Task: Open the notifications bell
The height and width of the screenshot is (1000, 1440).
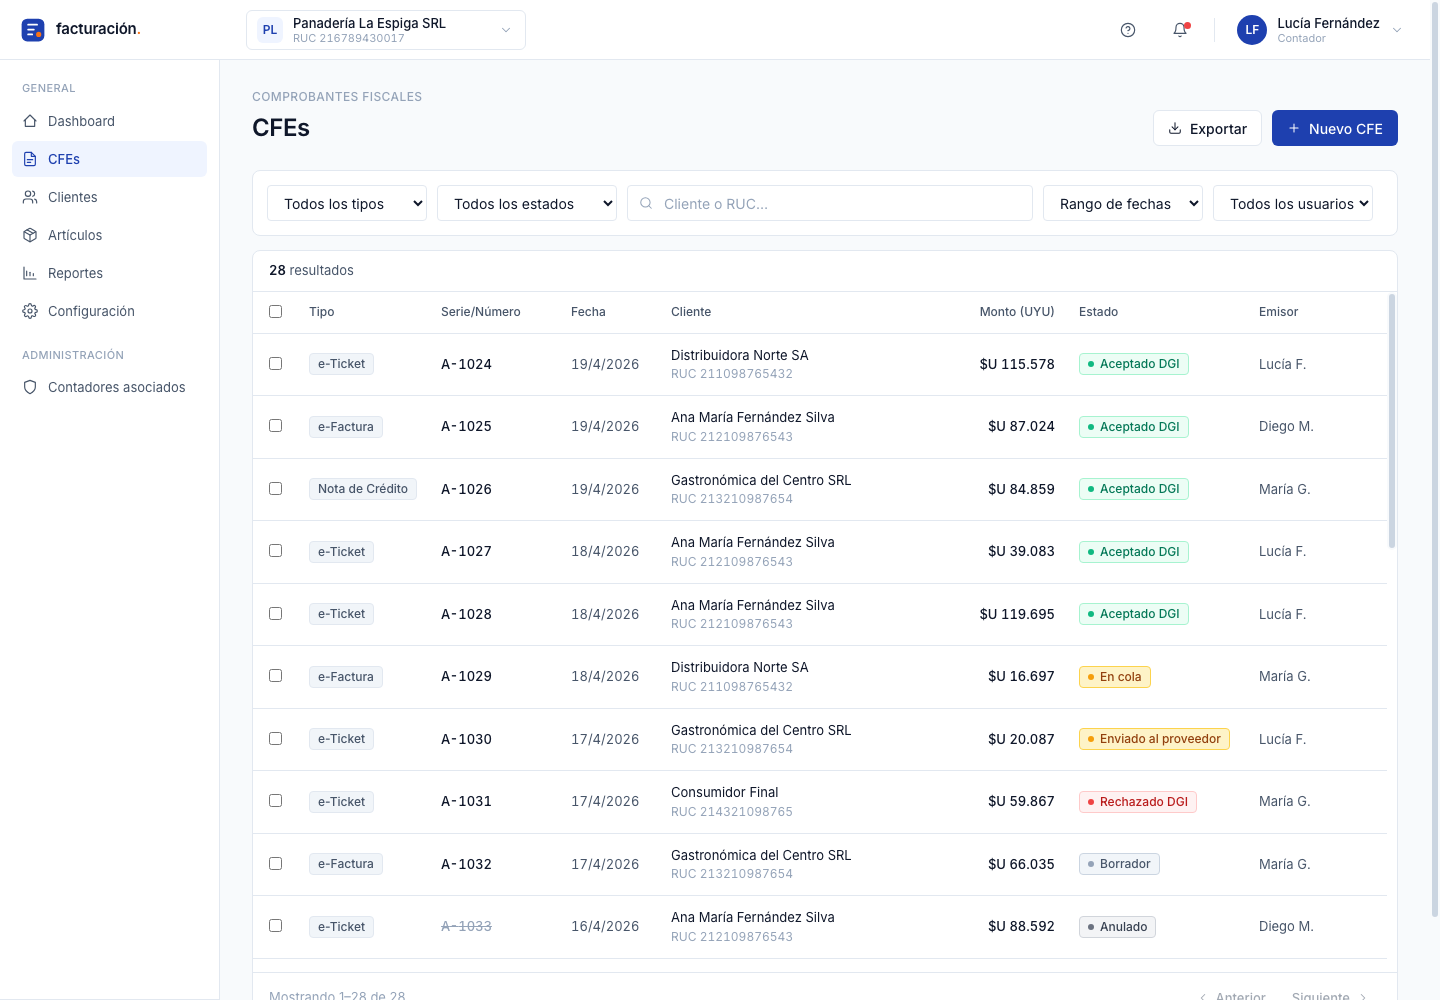Action: pos(1180,30)
